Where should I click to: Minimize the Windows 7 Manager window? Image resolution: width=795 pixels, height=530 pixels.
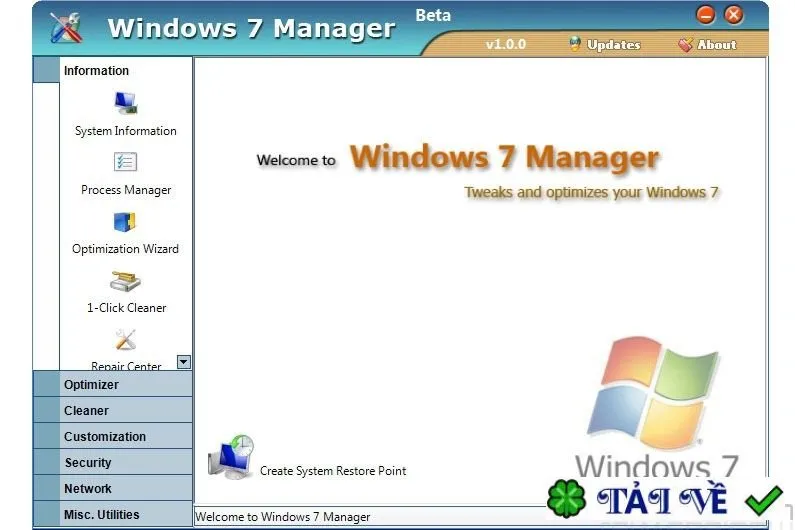click(705, 15)
